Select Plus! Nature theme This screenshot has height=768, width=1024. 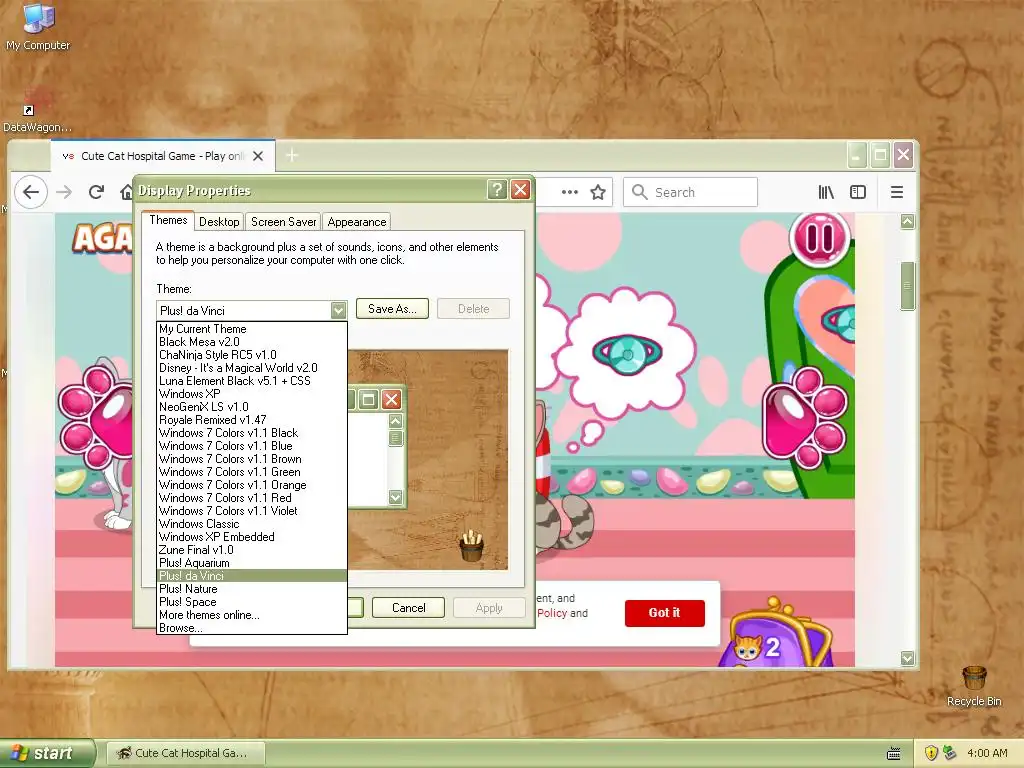pyautogui.click(x=252, y=589)
